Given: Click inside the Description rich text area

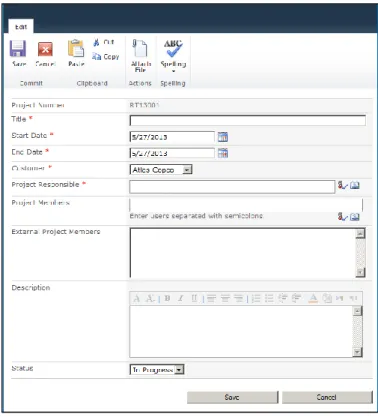Looking at the screenshot, I should point(241,331).
